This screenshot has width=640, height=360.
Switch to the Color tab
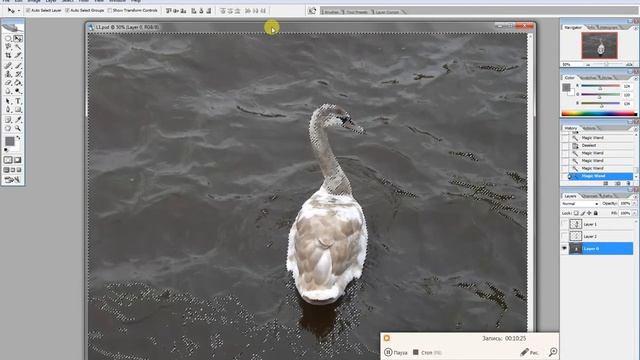tap(569, 78)
